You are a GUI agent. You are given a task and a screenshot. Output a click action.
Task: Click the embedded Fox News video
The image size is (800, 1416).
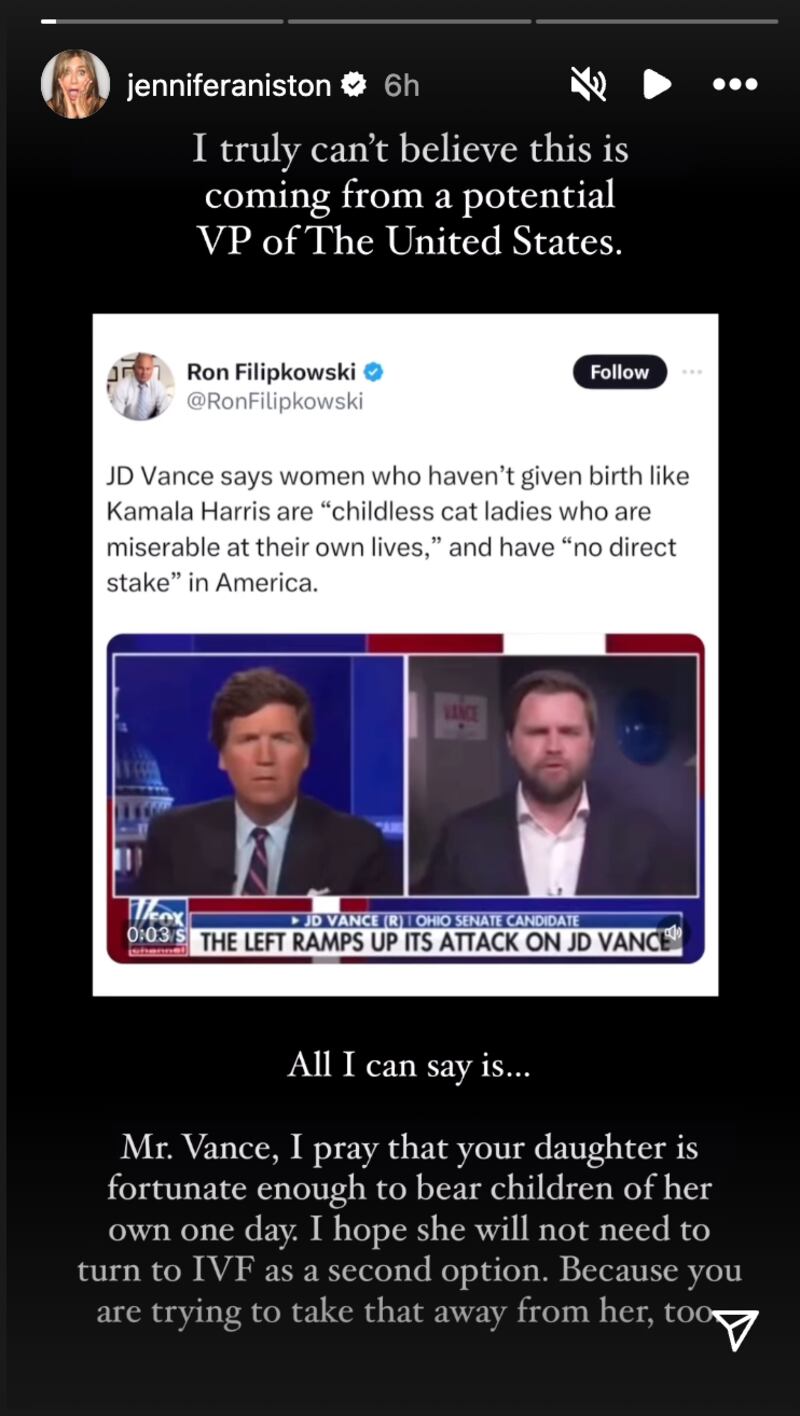(x=405, y=798)
